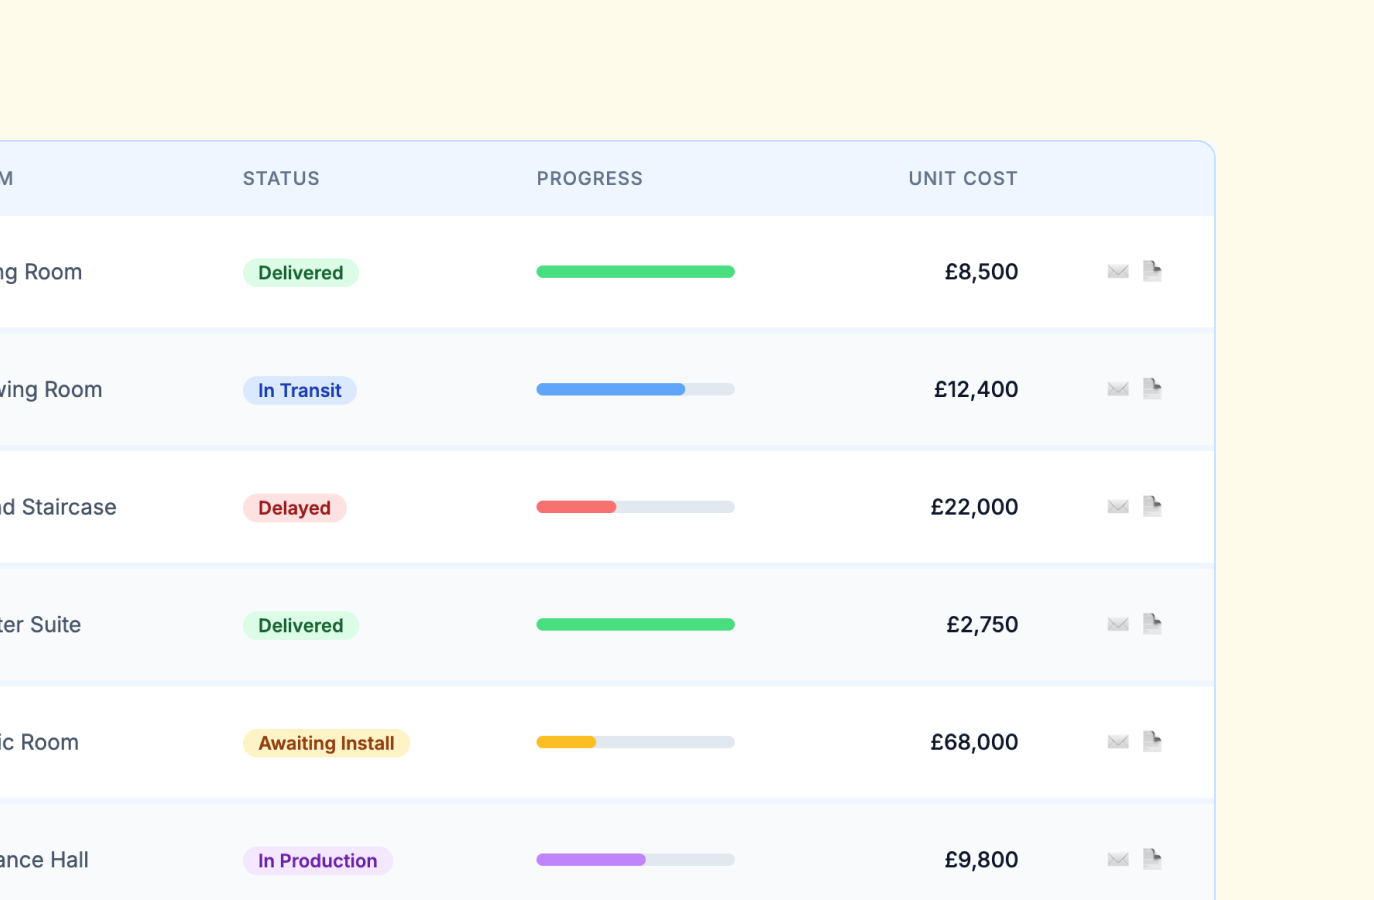This screenshot has width=1374, height=900.
Task: Click the In Transit status badge
Action: (300, 390)
